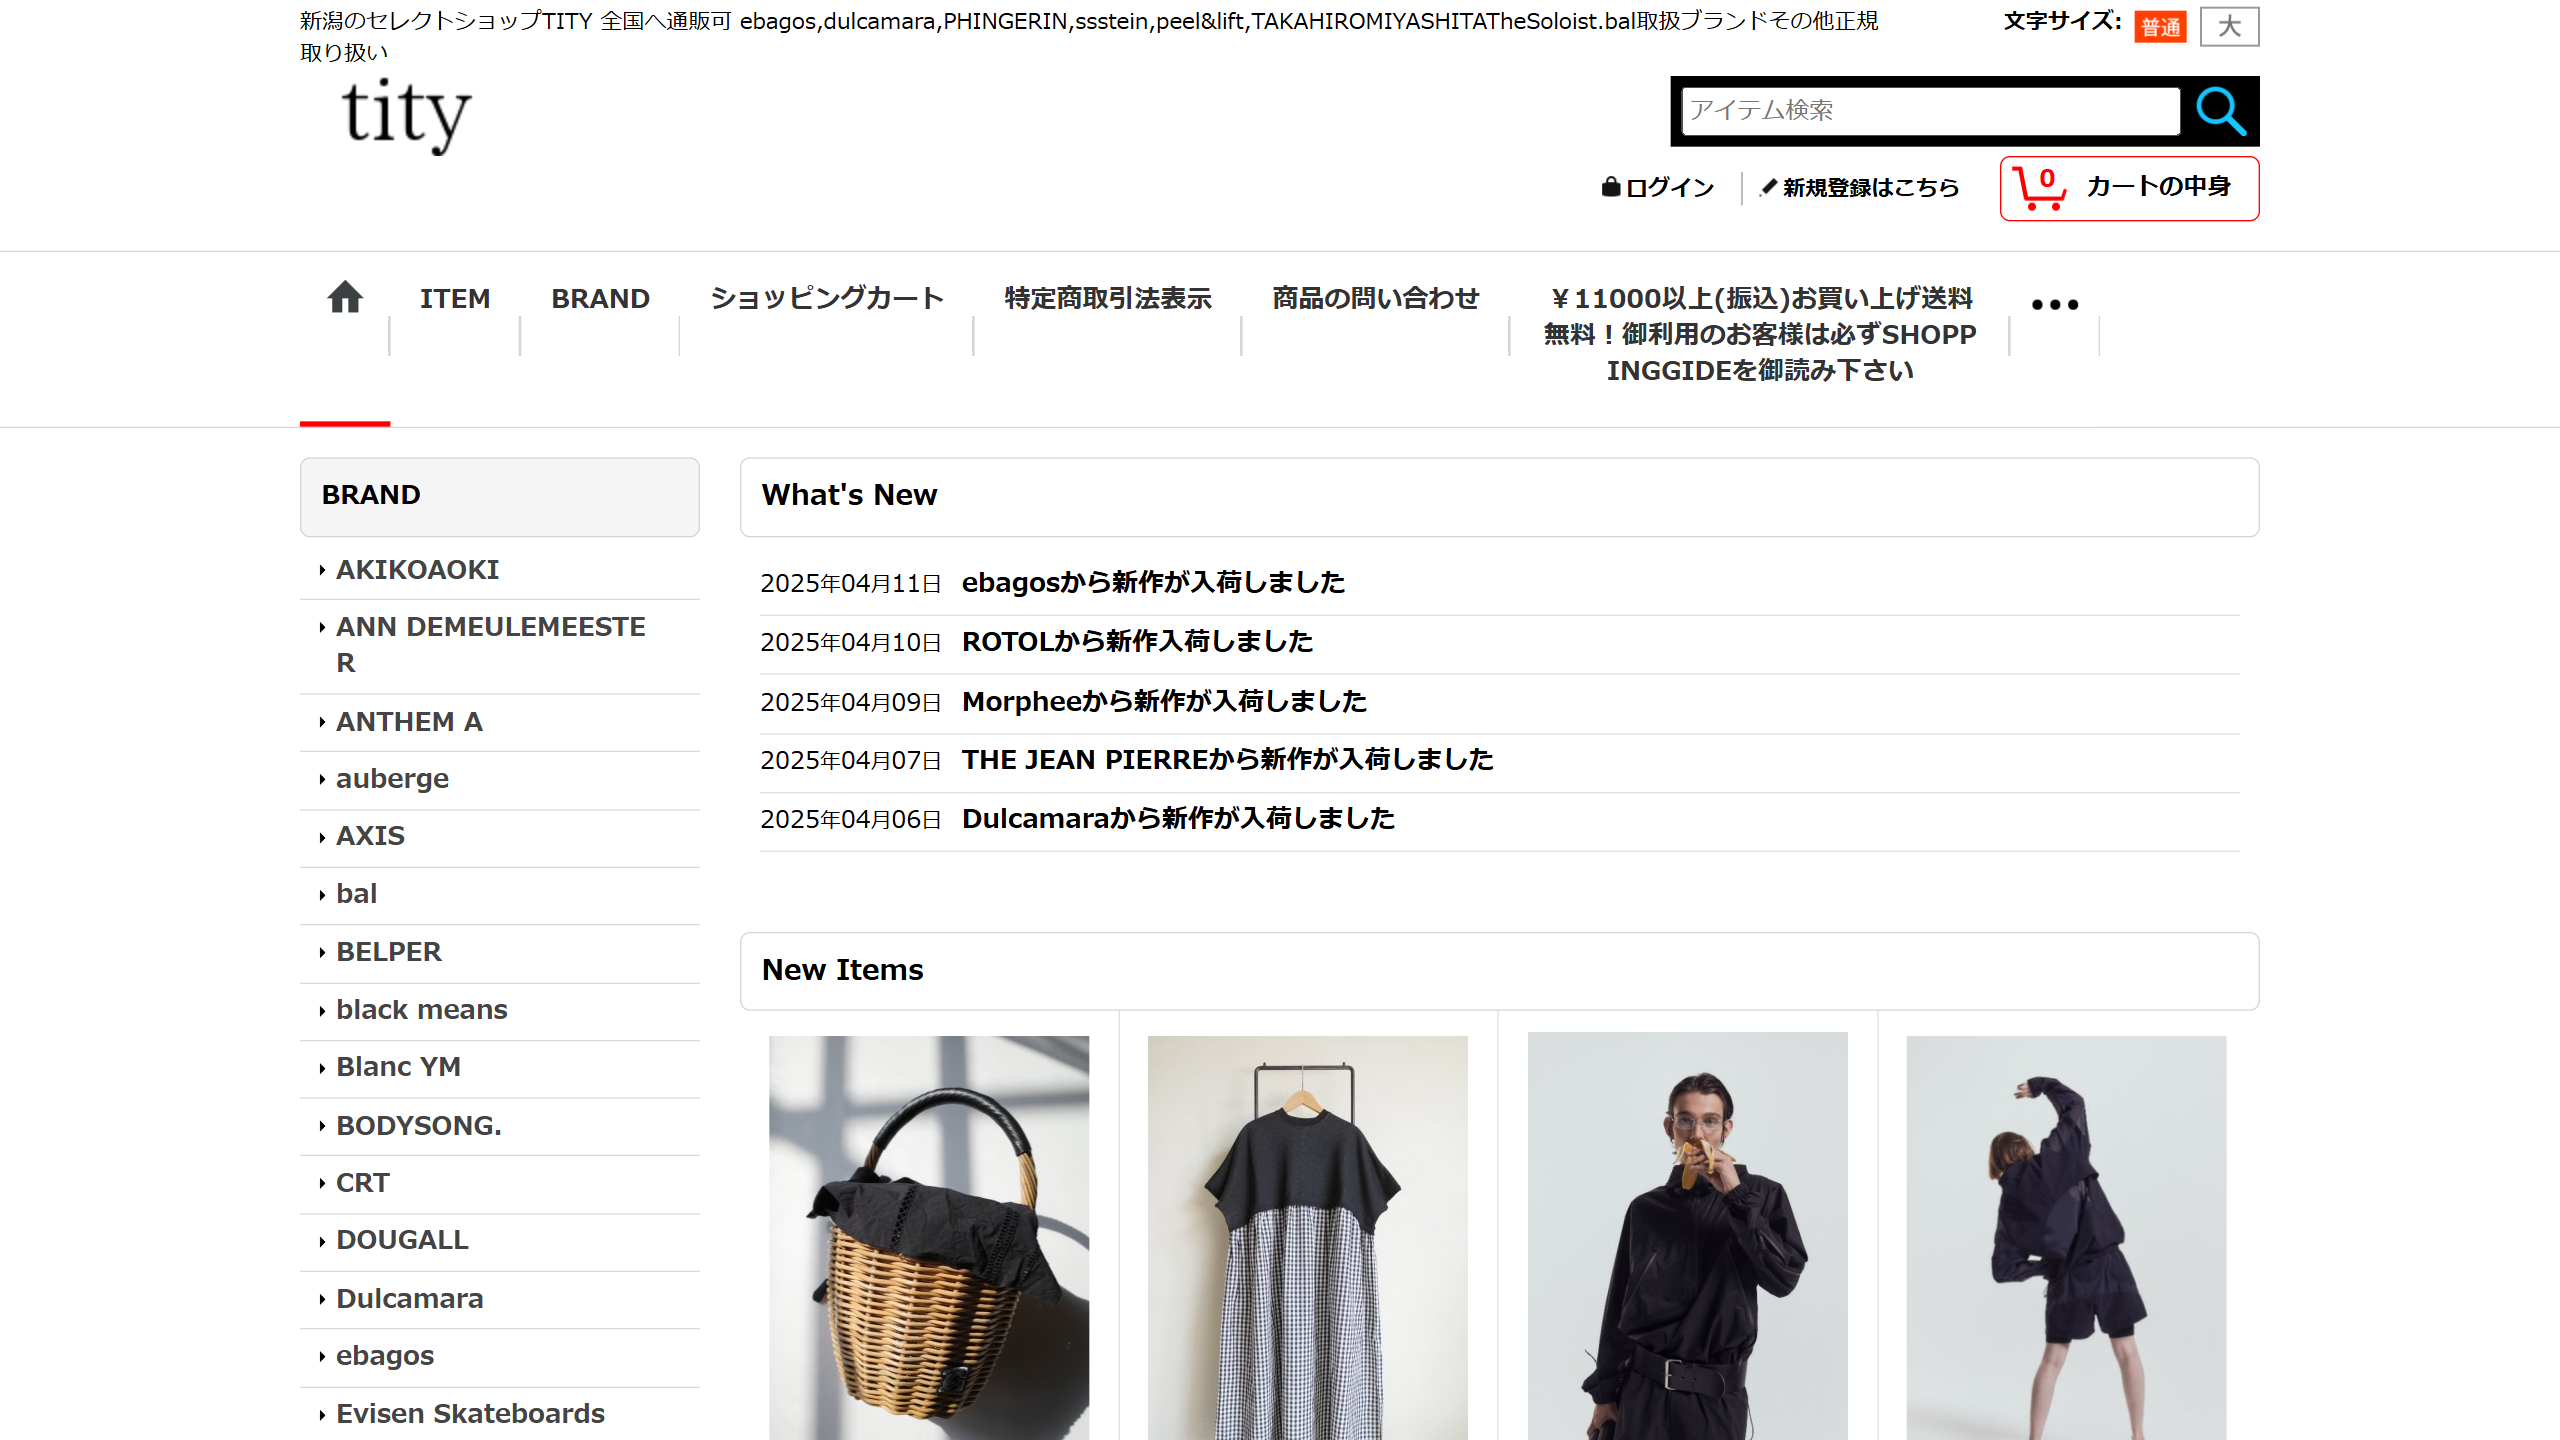Screen dimensions: 2560x1440
Task: Open the wicker basket bag product
Action: pos(929,1238)
